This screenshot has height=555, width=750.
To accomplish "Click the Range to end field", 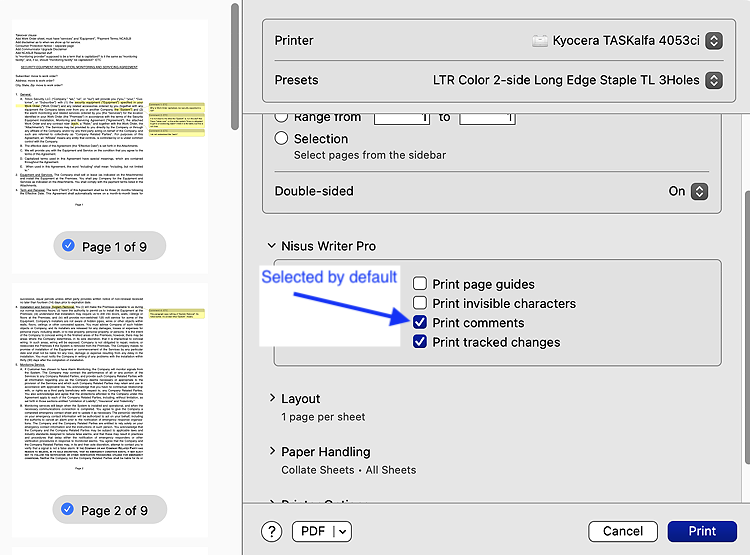I will click(x=487, y=118).
